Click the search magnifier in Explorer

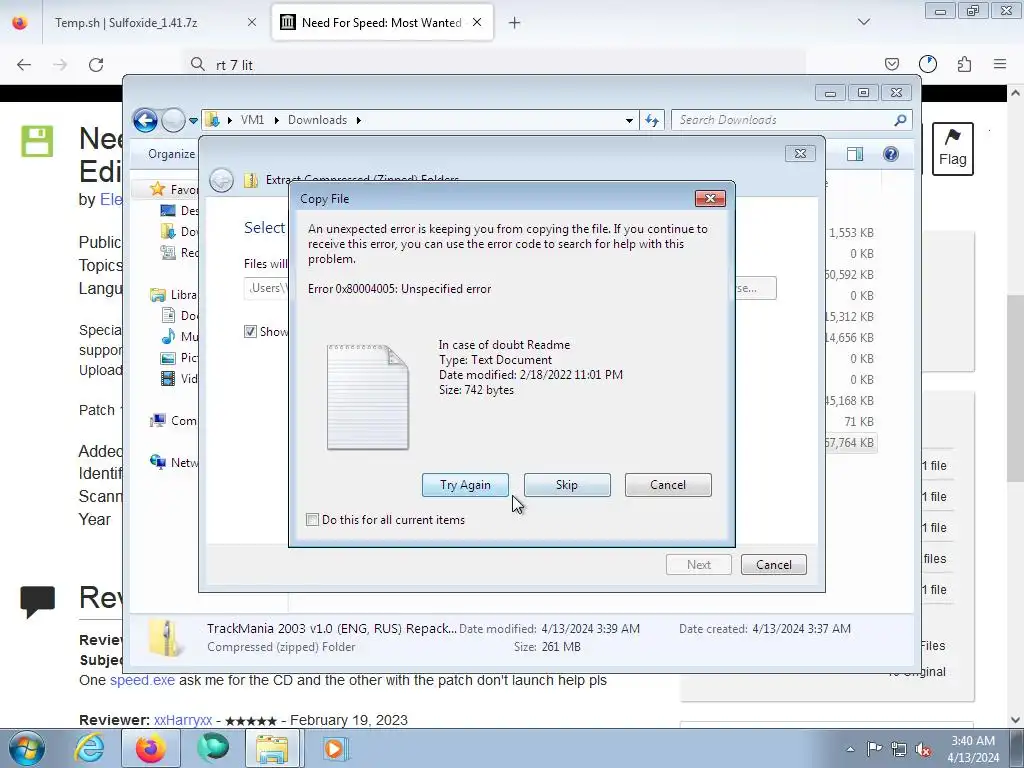click(x=901, y=120)
